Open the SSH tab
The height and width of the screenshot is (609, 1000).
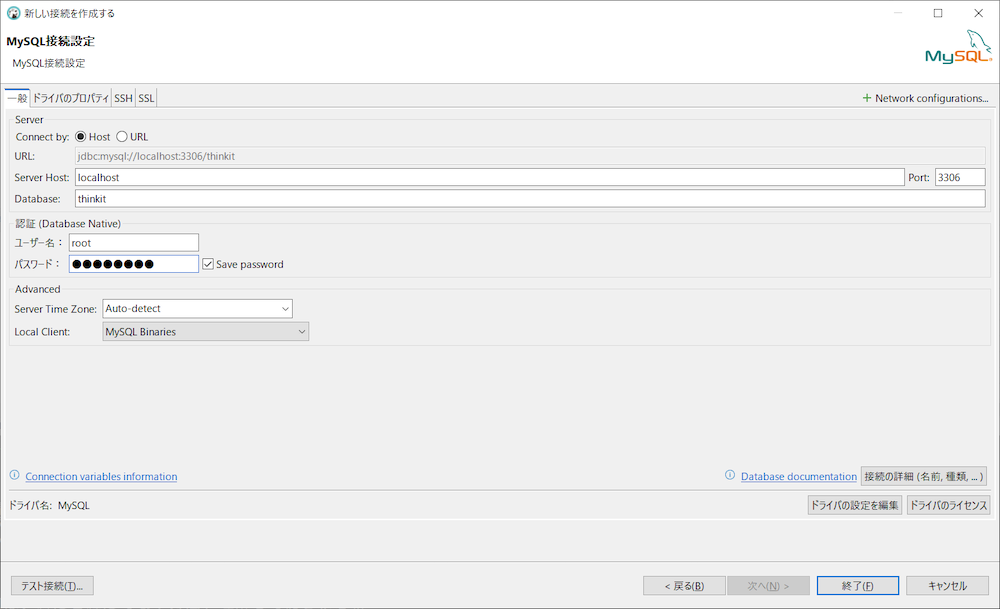click(123, 98)
